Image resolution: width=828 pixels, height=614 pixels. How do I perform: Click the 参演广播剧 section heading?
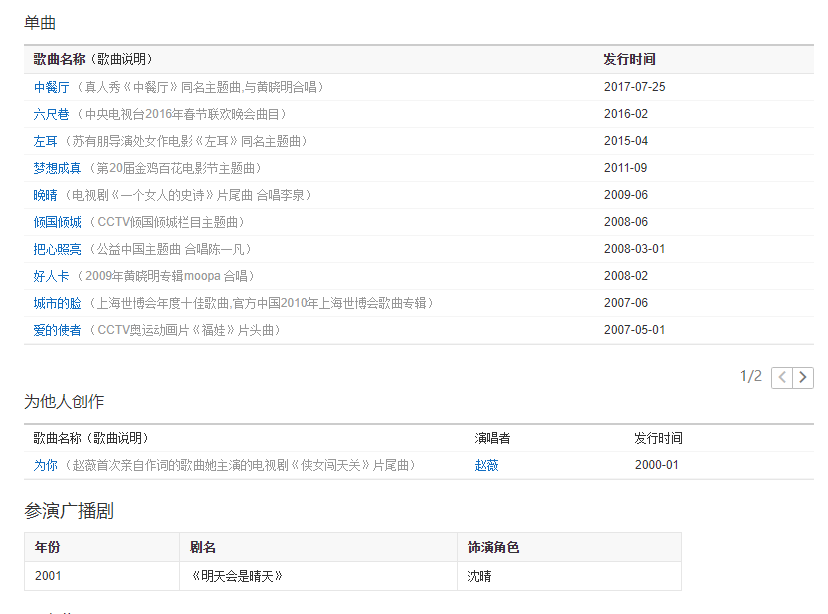[x=69, y=511]
